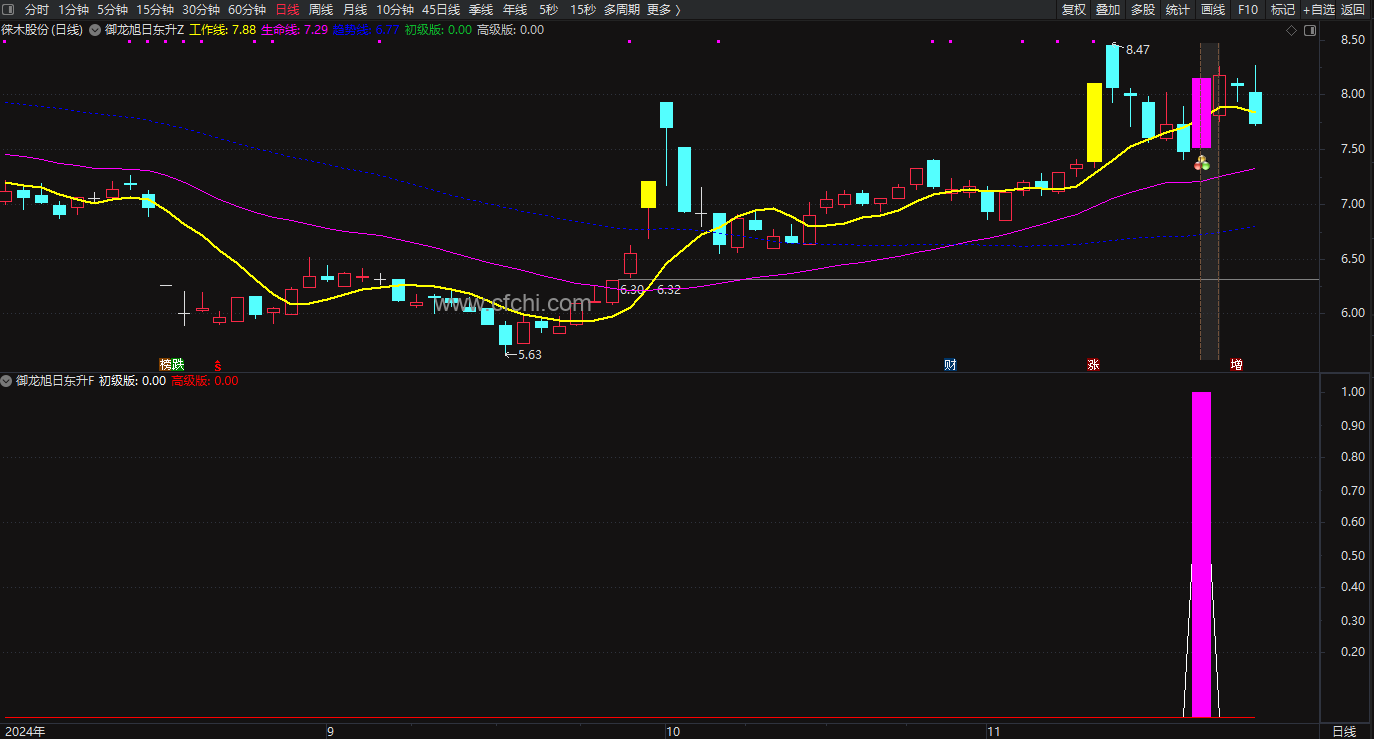
Task: Click the colored signal icon under magenta candle
Action: click(1202, 162)
